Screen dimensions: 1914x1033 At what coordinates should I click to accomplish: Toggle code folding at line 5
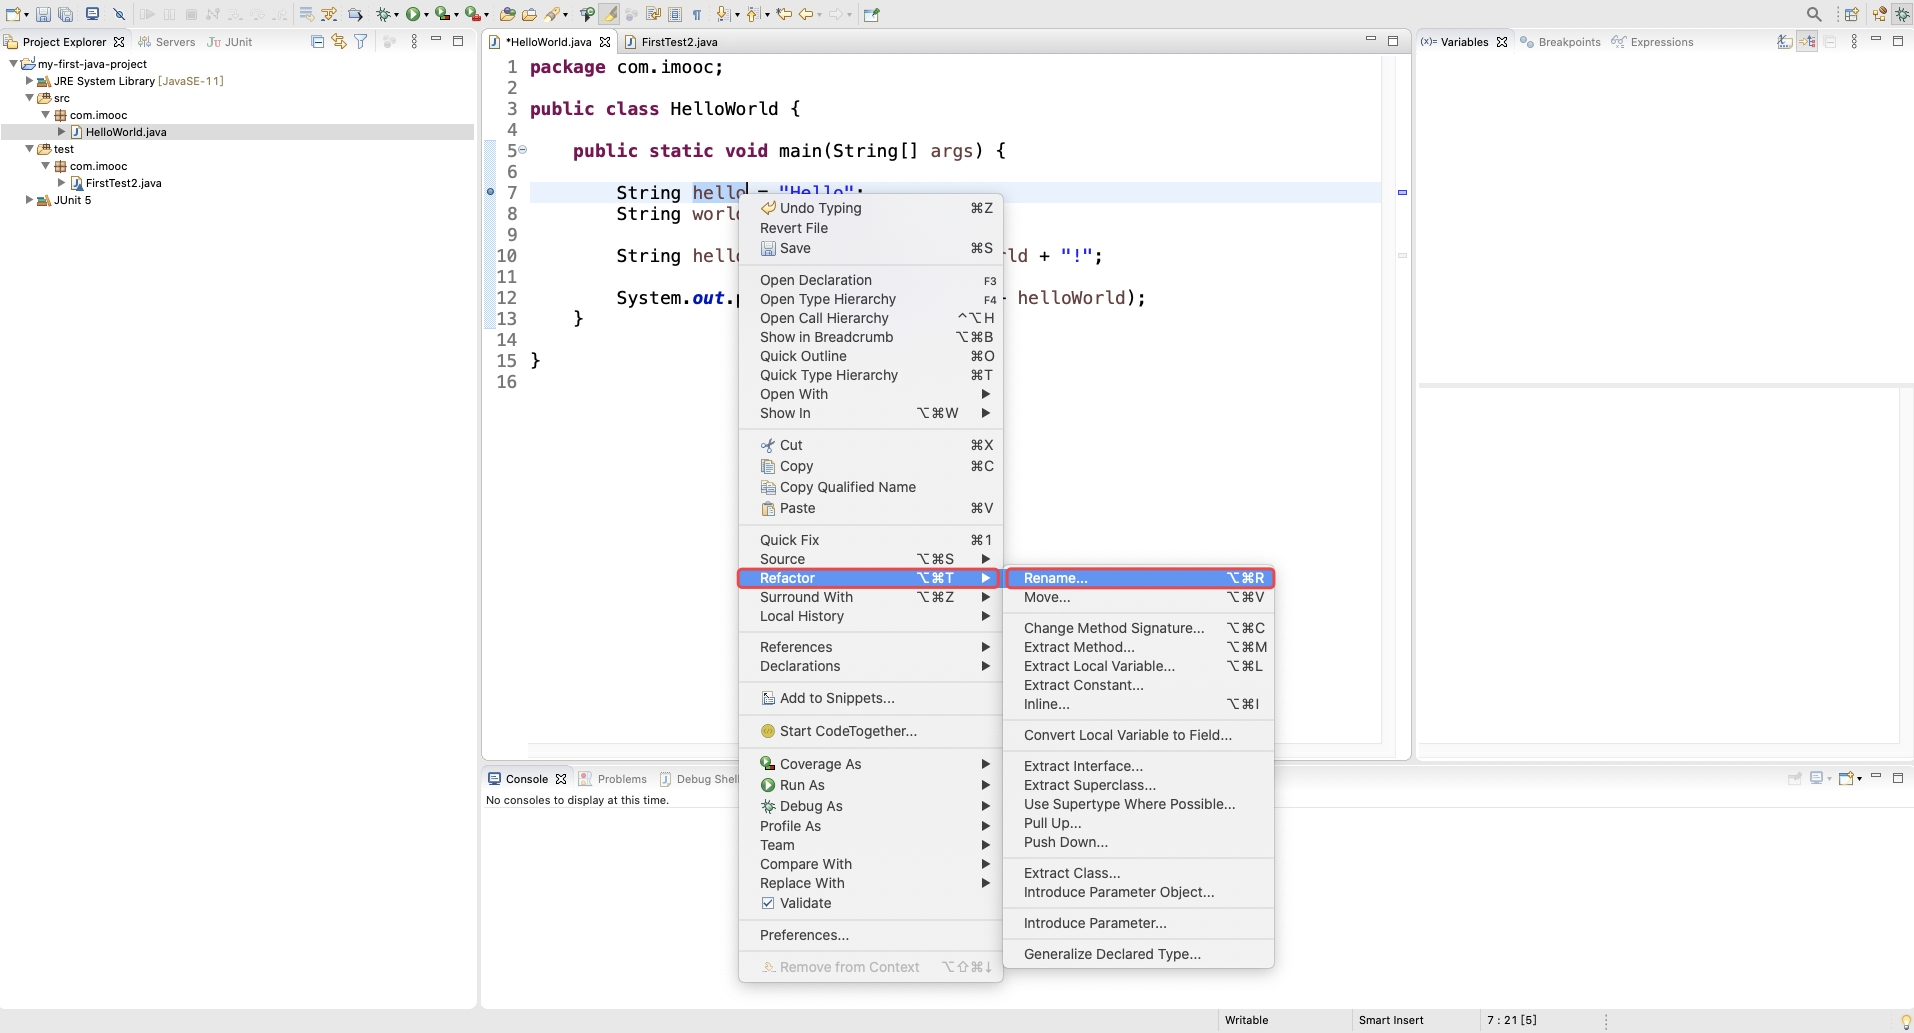click(x=522, y=150)
